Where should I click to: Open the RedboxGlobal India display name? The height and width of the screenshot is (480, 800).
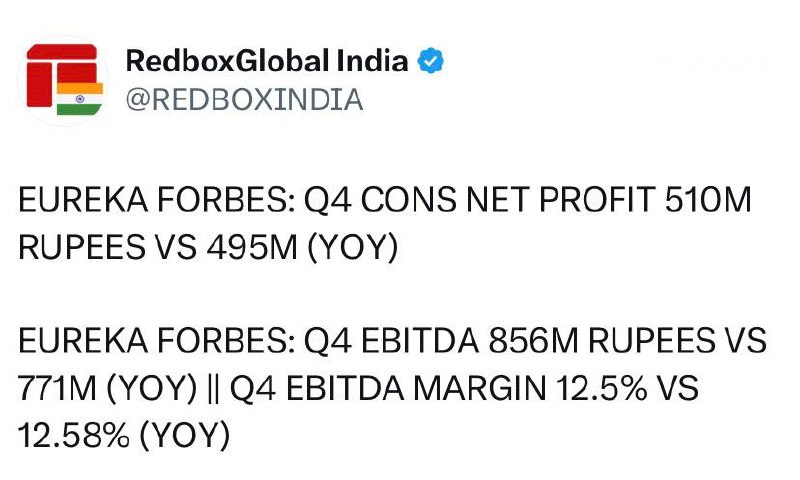tap(267, 61)
